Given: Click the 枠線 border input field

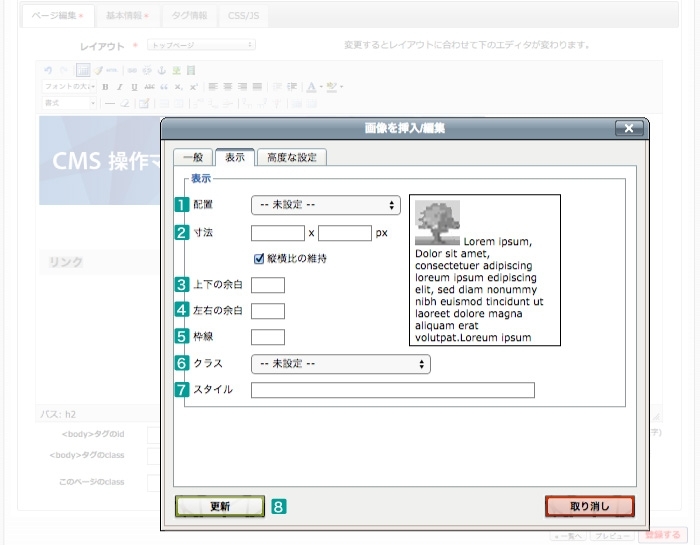Looking at the screenshot, I should click(268, 337).
